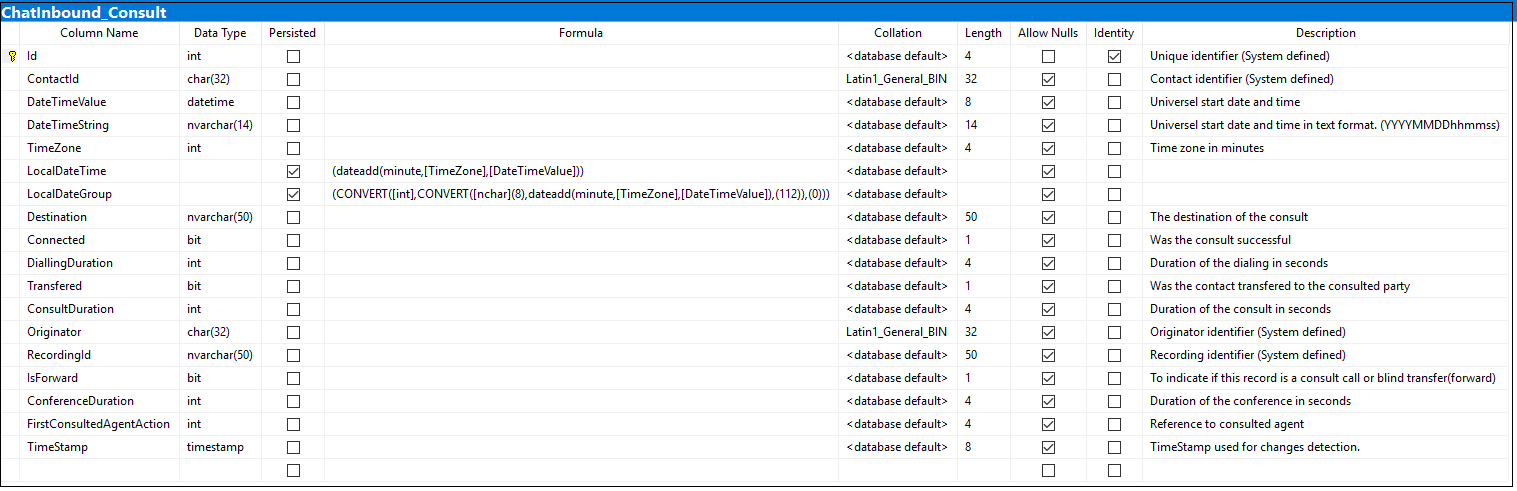Viewport: 1517px width, 491px height.
Task: Select the Column Name header
Action: (100, 33)
